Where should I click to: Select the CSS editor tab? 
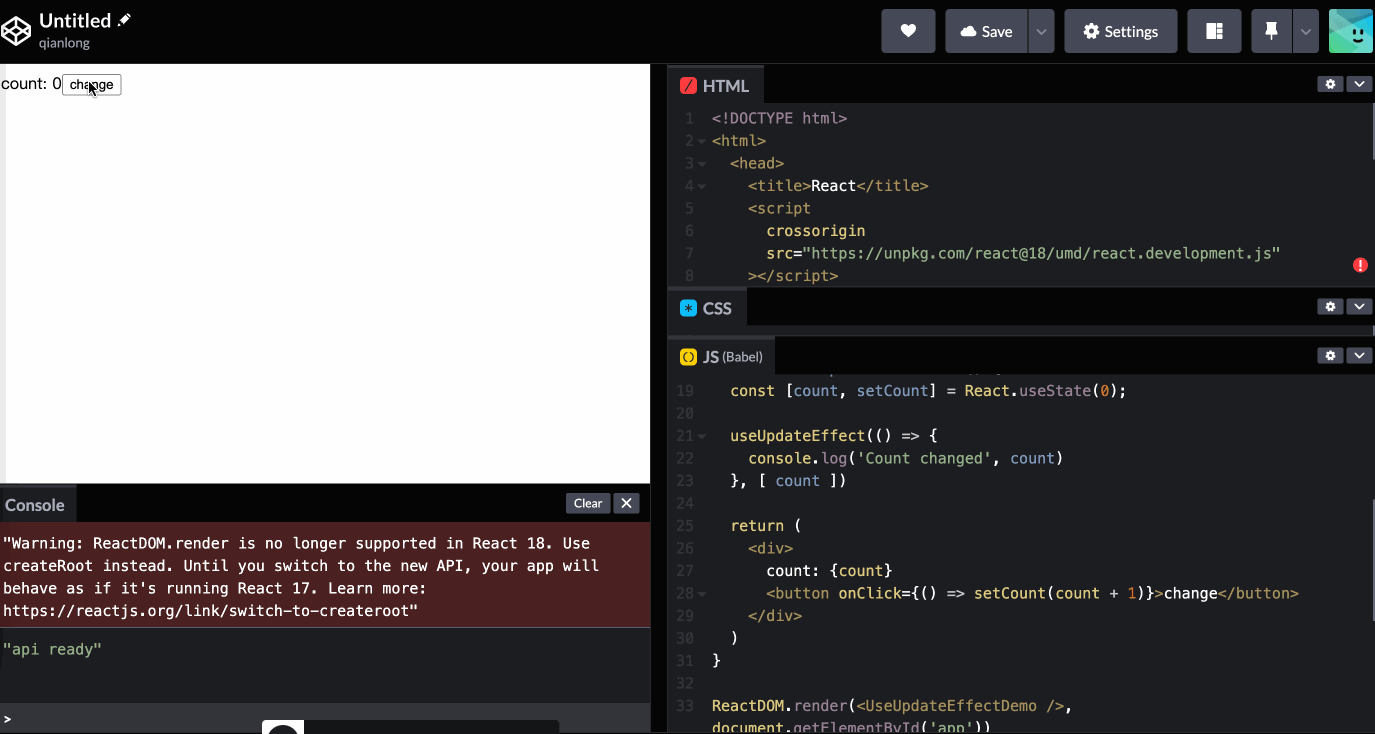click(x=707, y=308)
